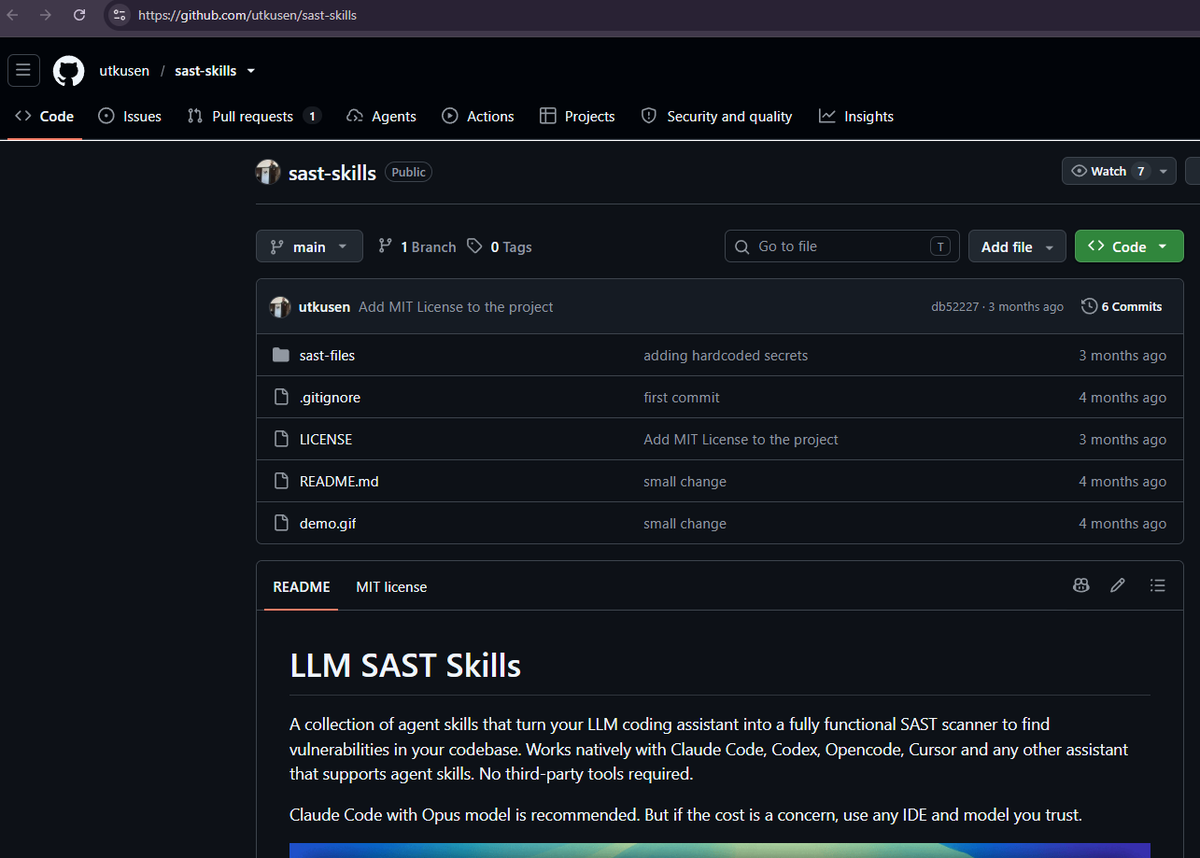Open the demo.gif file
The width and height of the screenshot is (1200, 858).
click(328, 523)
